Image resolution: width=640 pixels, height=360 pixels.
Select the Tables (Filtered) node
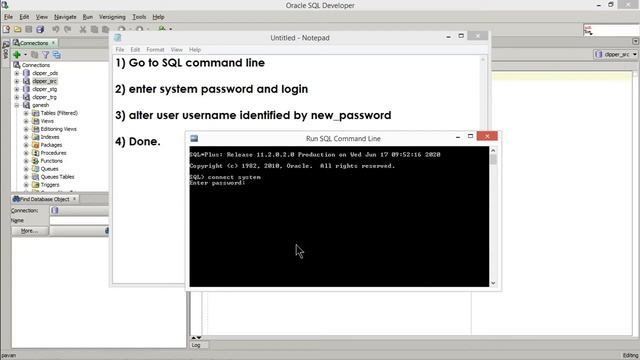(59, 113)
